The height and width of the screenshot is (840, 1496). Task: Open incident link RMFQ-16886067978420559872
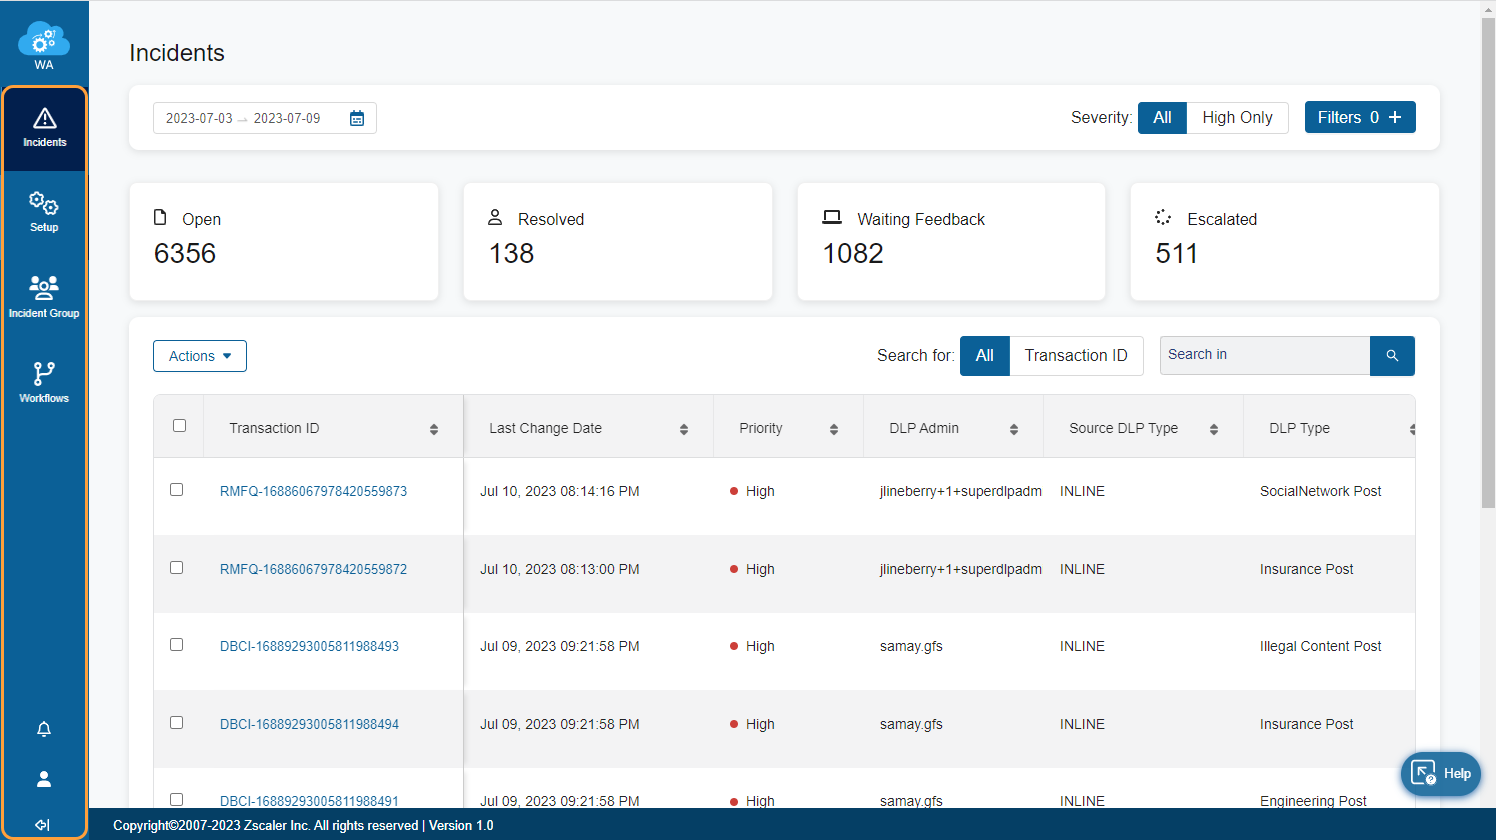point(313,569)
